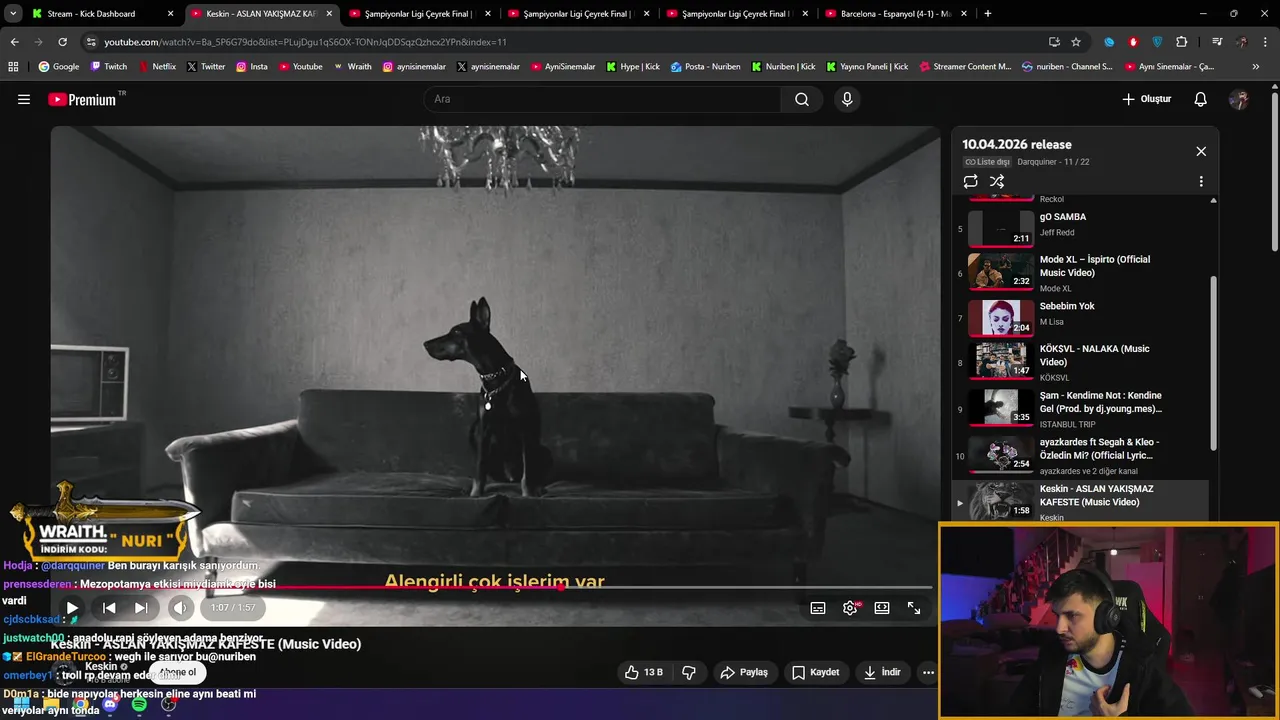Open Spotify from the taskbar
This screenshot has height=720, width=1280.
(139, 705)
